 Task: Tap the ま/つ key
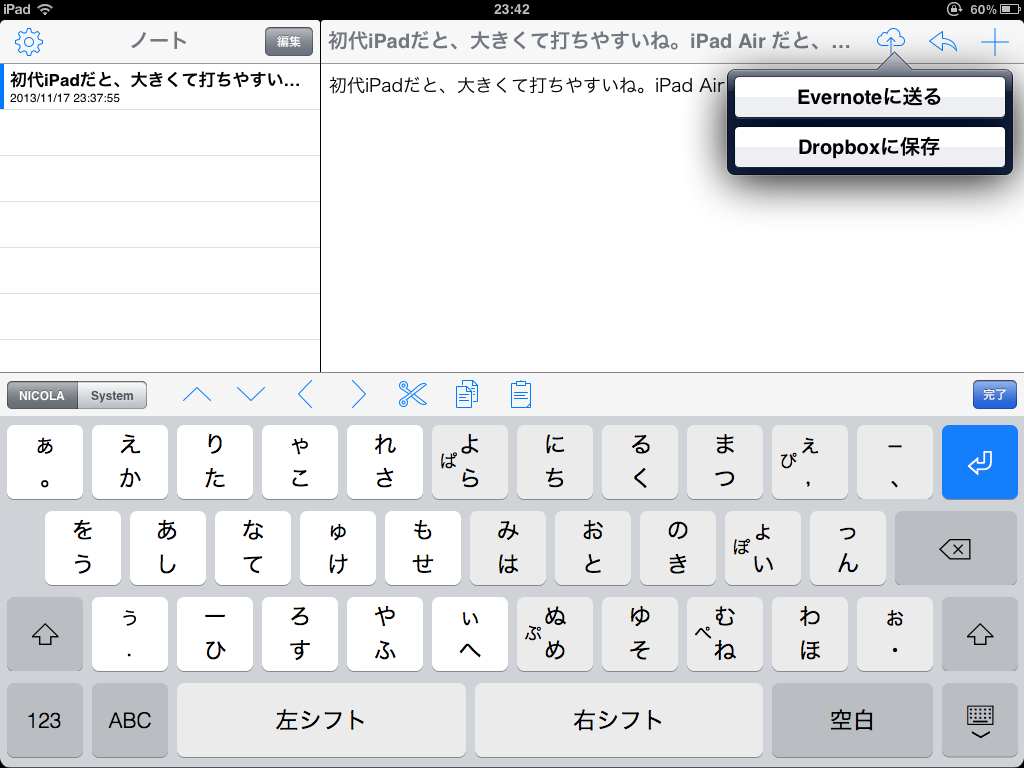coord(725,462)
